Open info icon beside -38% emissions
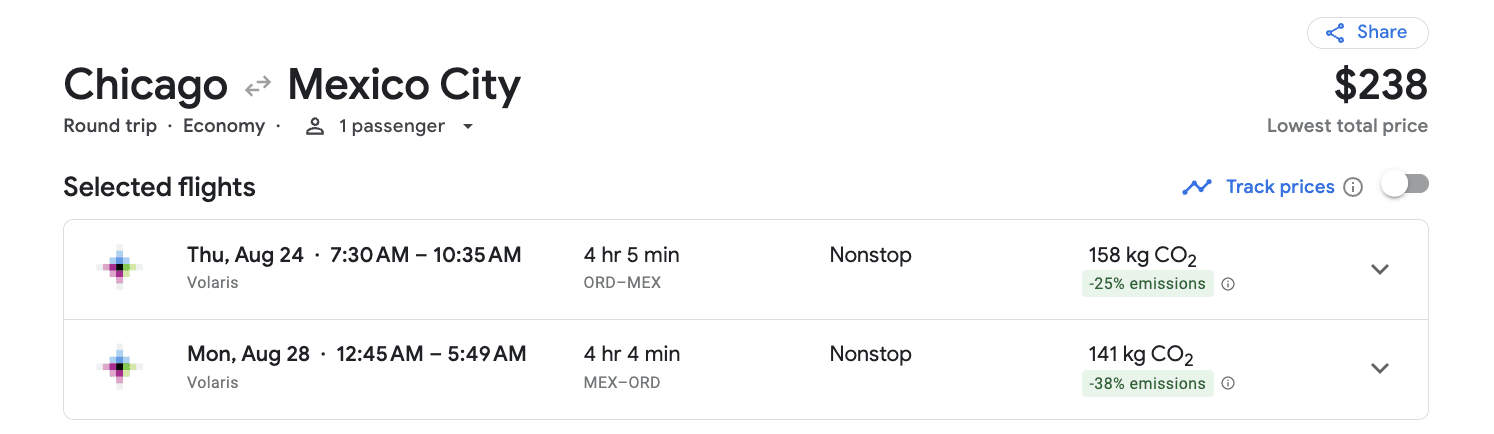 click(x=1228, y=384)
